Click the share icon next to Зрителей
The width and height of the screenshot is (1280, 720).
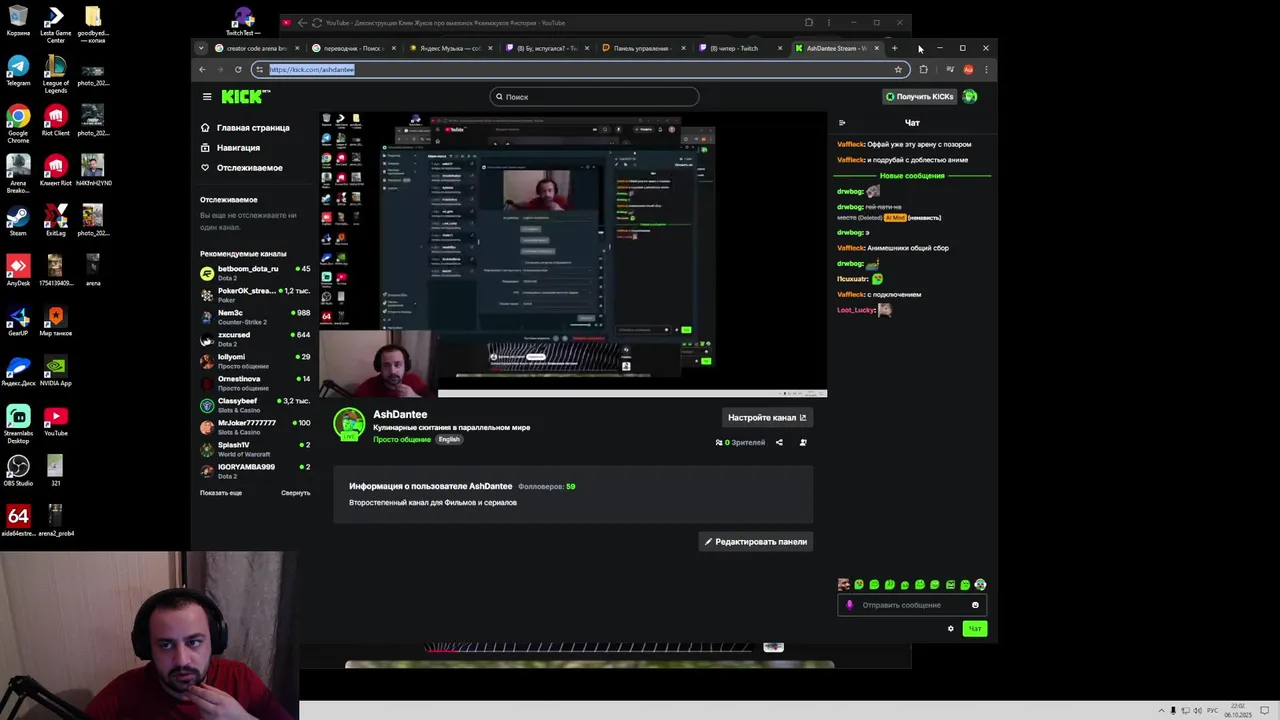pos(779,442)
